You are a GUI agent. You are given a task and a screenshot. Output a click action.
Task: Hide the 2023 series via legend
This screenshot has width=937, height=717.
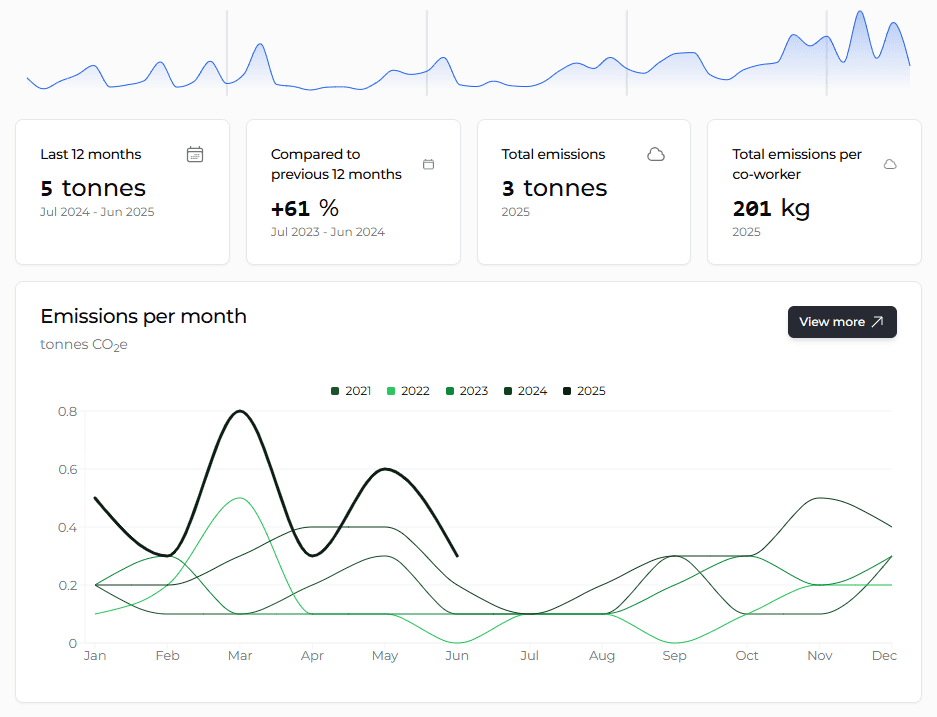(x=466, y=391)
